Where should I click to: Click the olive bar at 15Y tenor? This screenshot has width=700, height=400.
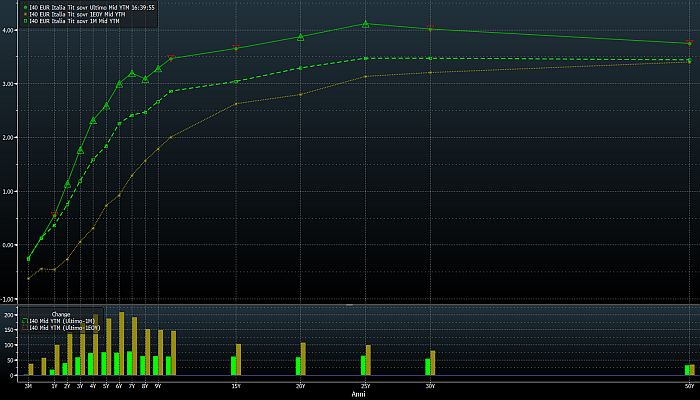coord(239,359)
